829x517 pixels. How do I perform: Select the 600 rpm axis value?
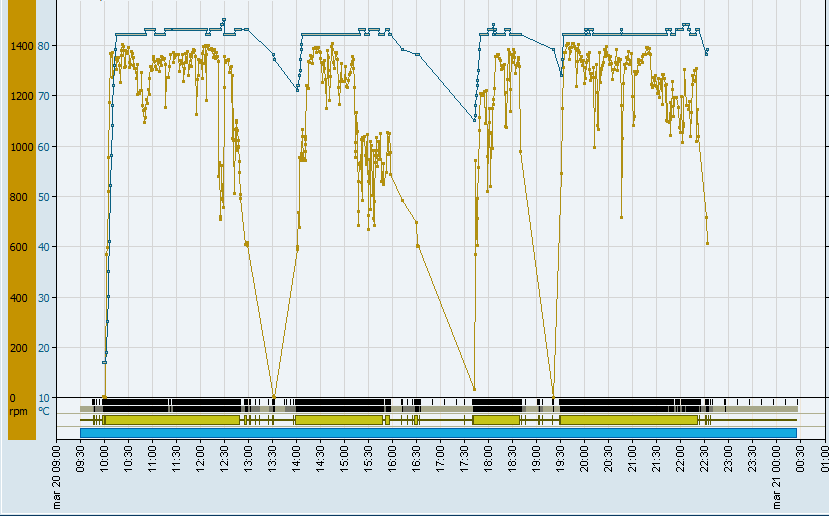19,247
